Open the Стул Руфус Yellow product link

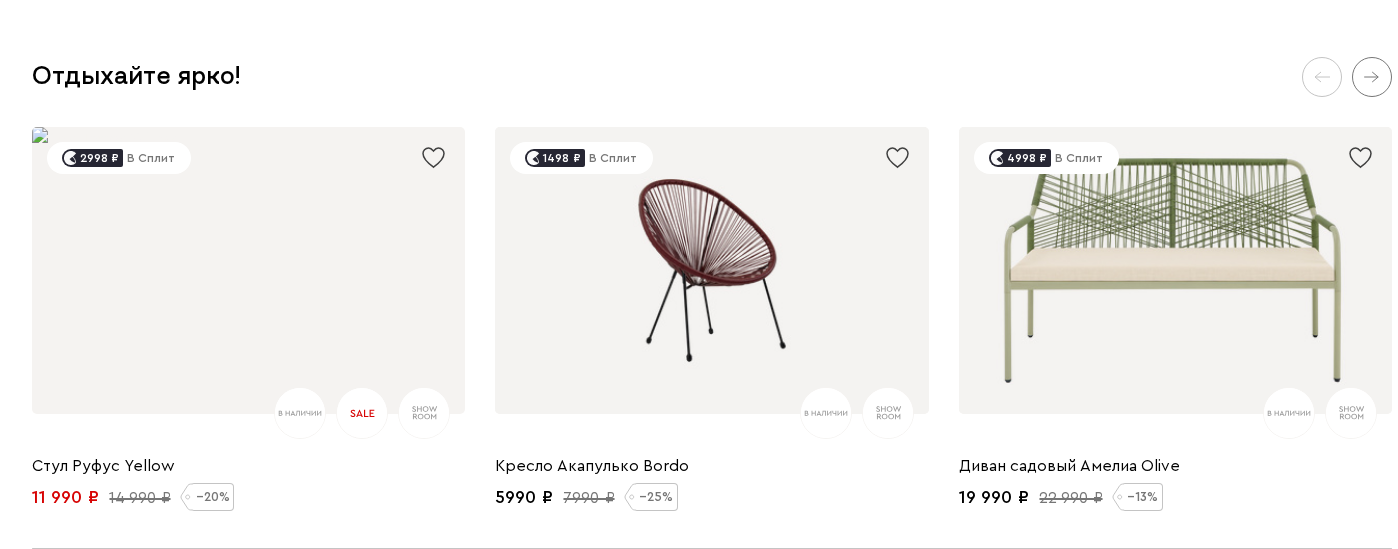tap(103, 466)
